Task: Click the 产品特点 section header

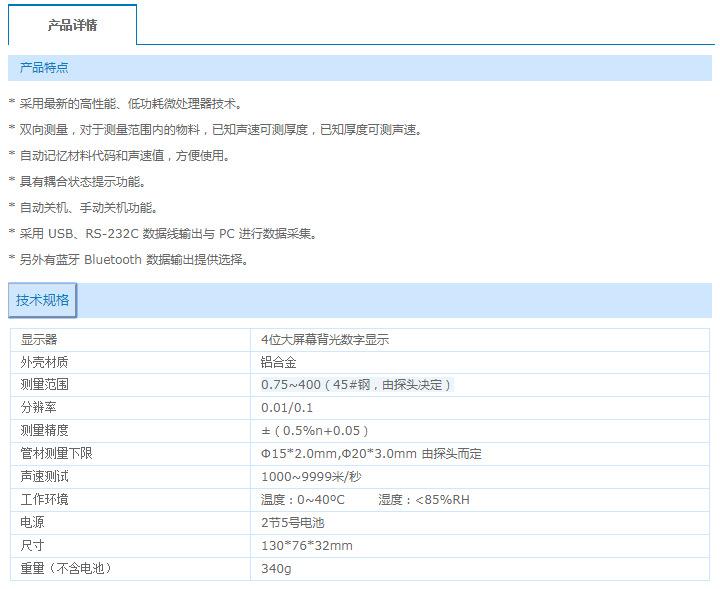Action: click(x=44, y=68)
